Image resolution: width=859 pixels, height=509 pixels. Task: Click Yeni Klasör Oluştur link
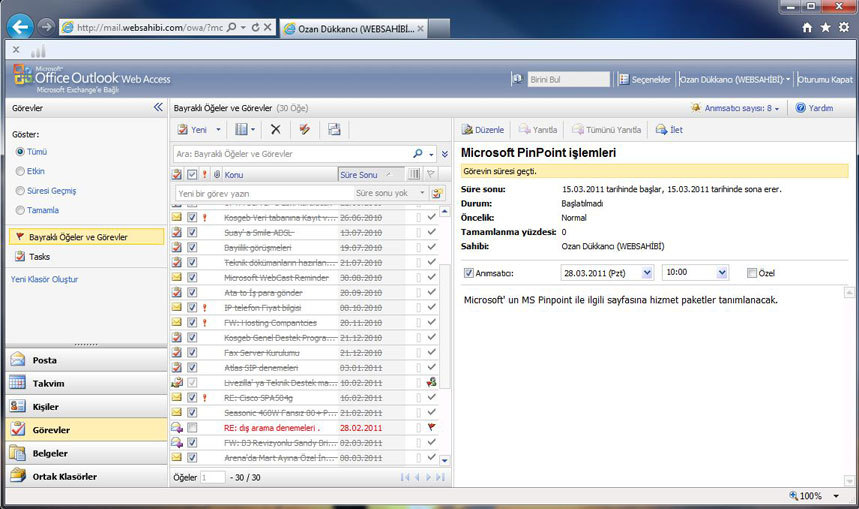point(44,279)
